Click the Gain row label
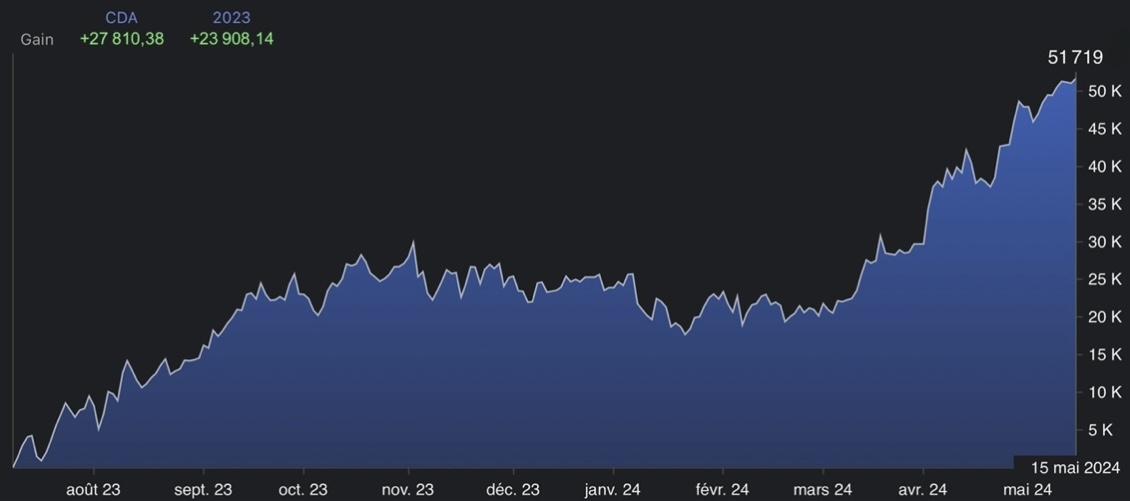The width and height of the screenshot is (1130, 501). pyautogui.click(x=37, y=40)
